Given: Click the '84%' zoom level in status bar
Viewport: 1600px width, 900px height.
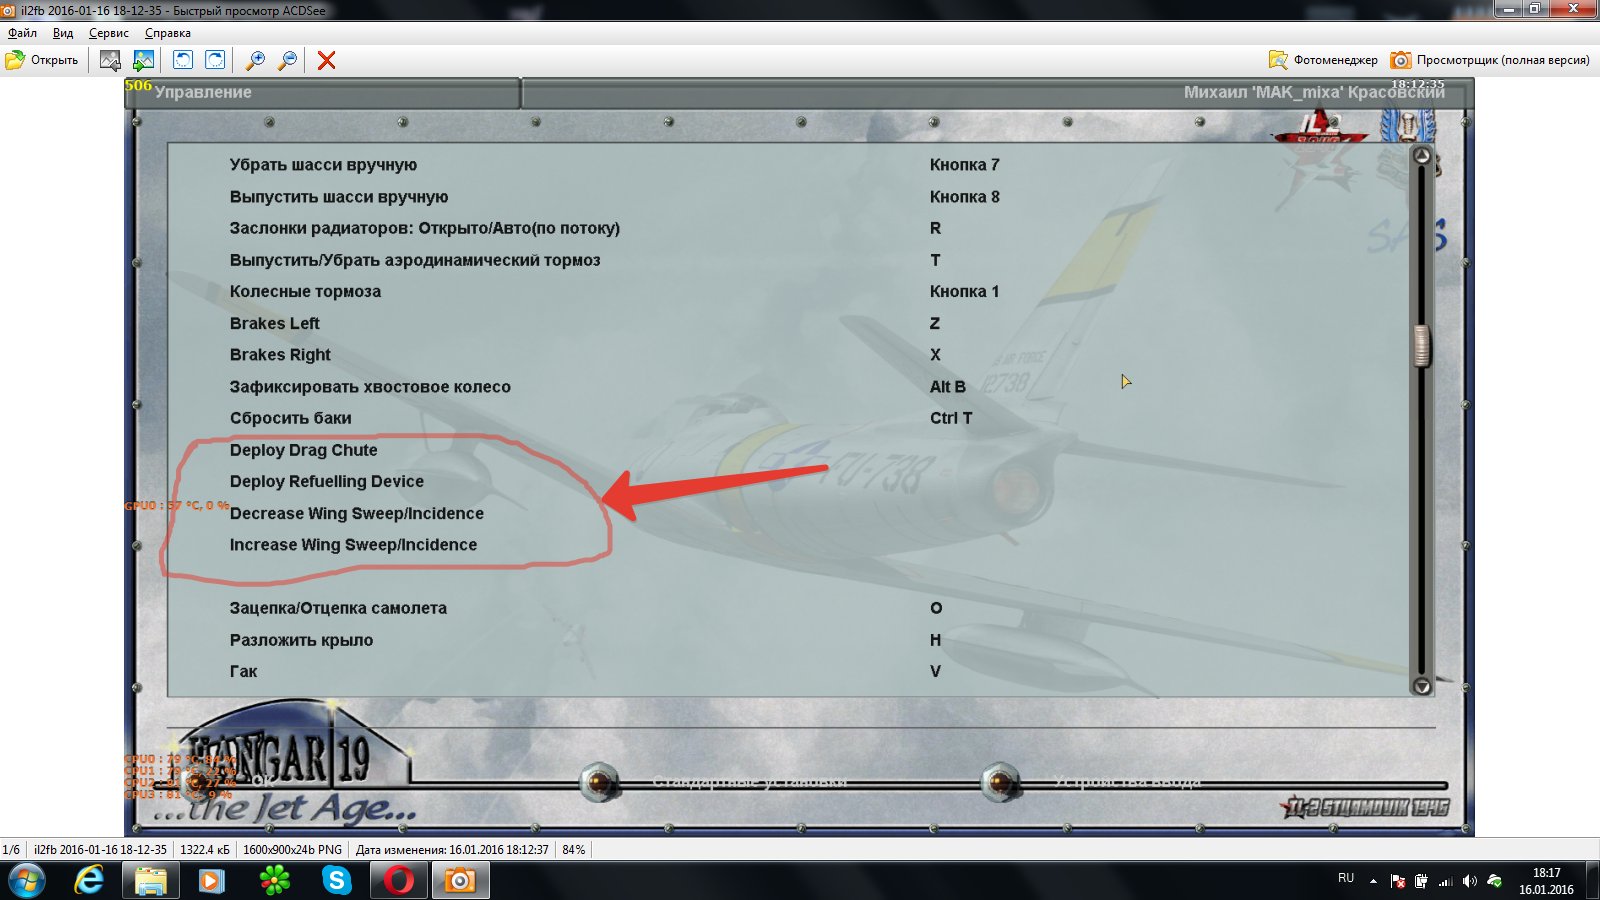Looking at the screenshot, I should pos(574,850).
